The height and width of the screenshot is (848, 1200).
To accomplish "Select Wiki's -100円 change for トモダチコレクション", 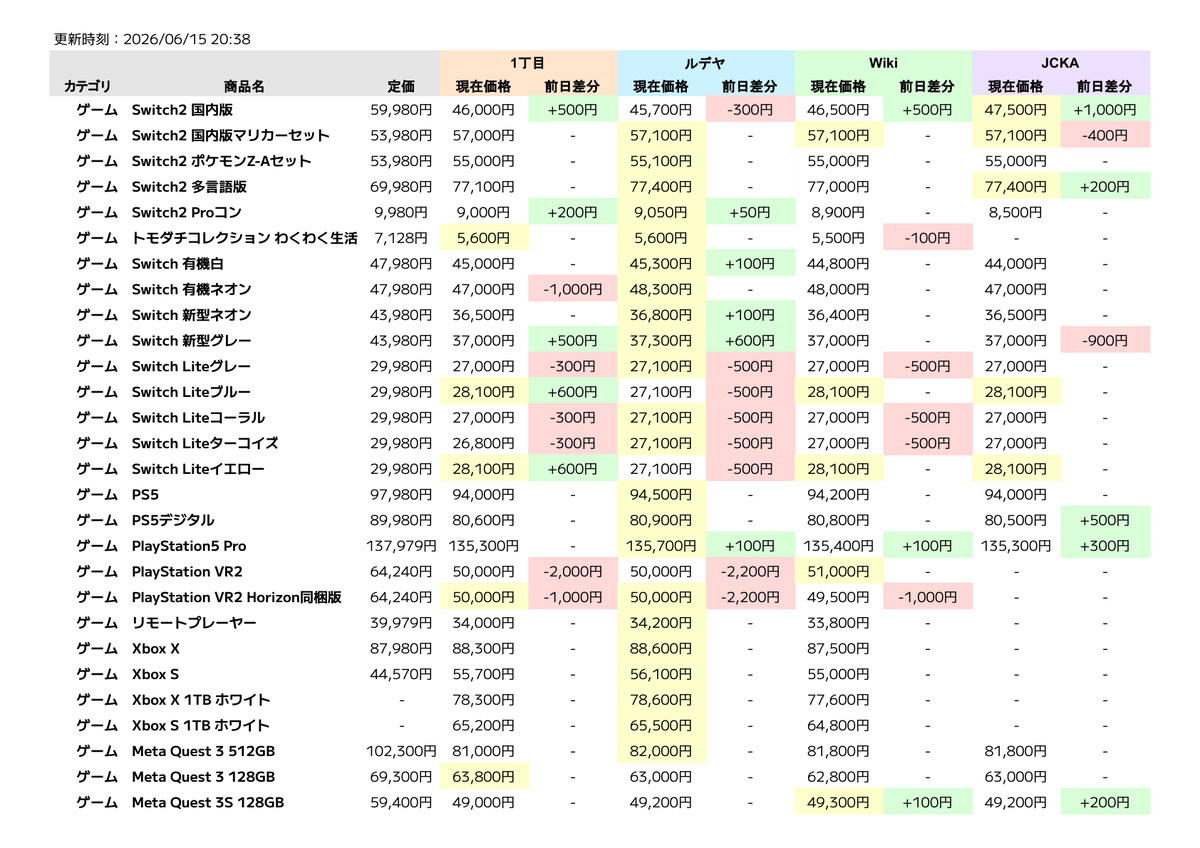I will tap(927, 238).
